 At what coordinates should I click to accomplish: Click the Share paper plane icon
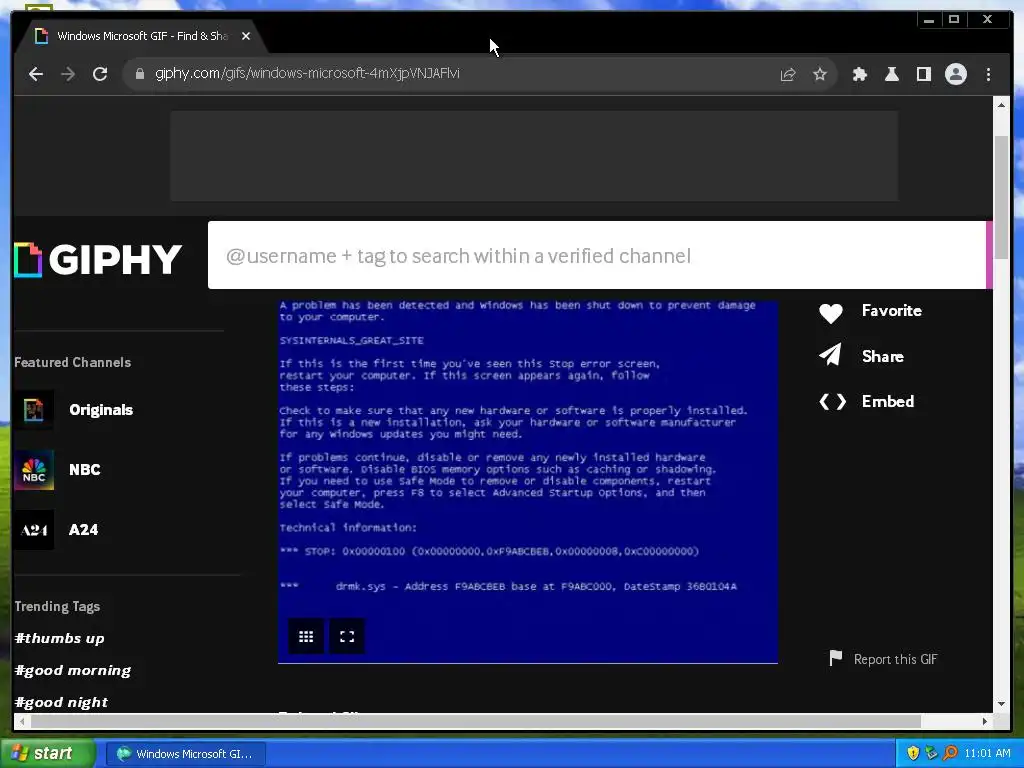click(x=830, y=356)
